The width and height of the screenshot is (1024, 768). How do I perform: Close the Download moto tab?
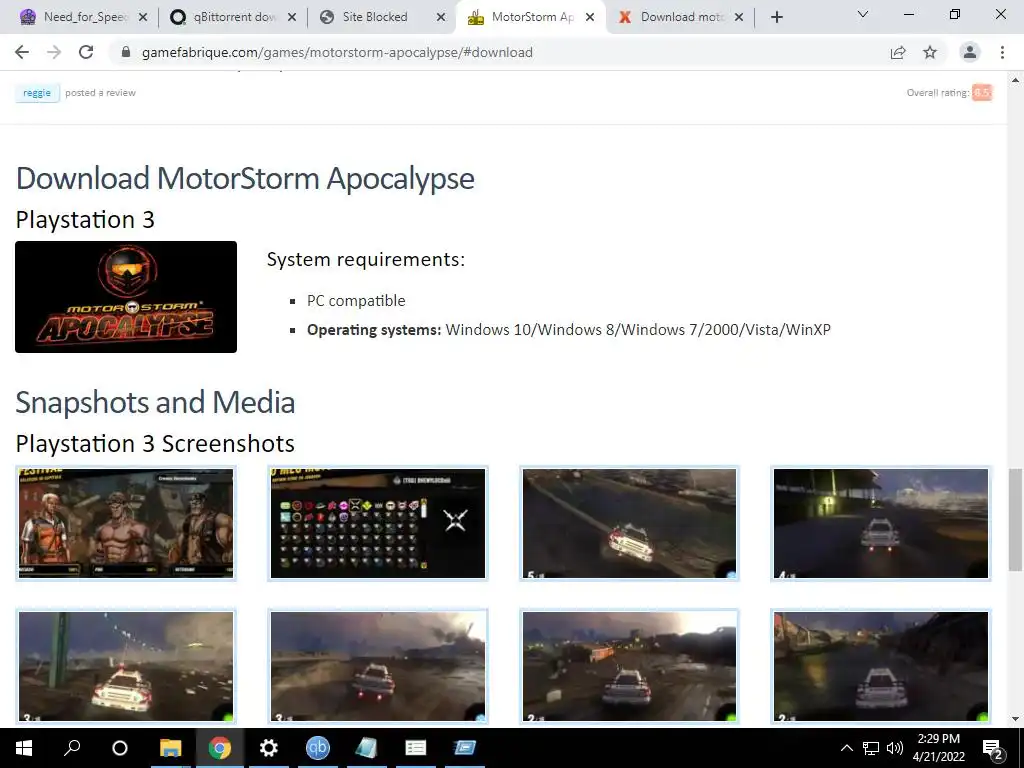coord(739,17)
